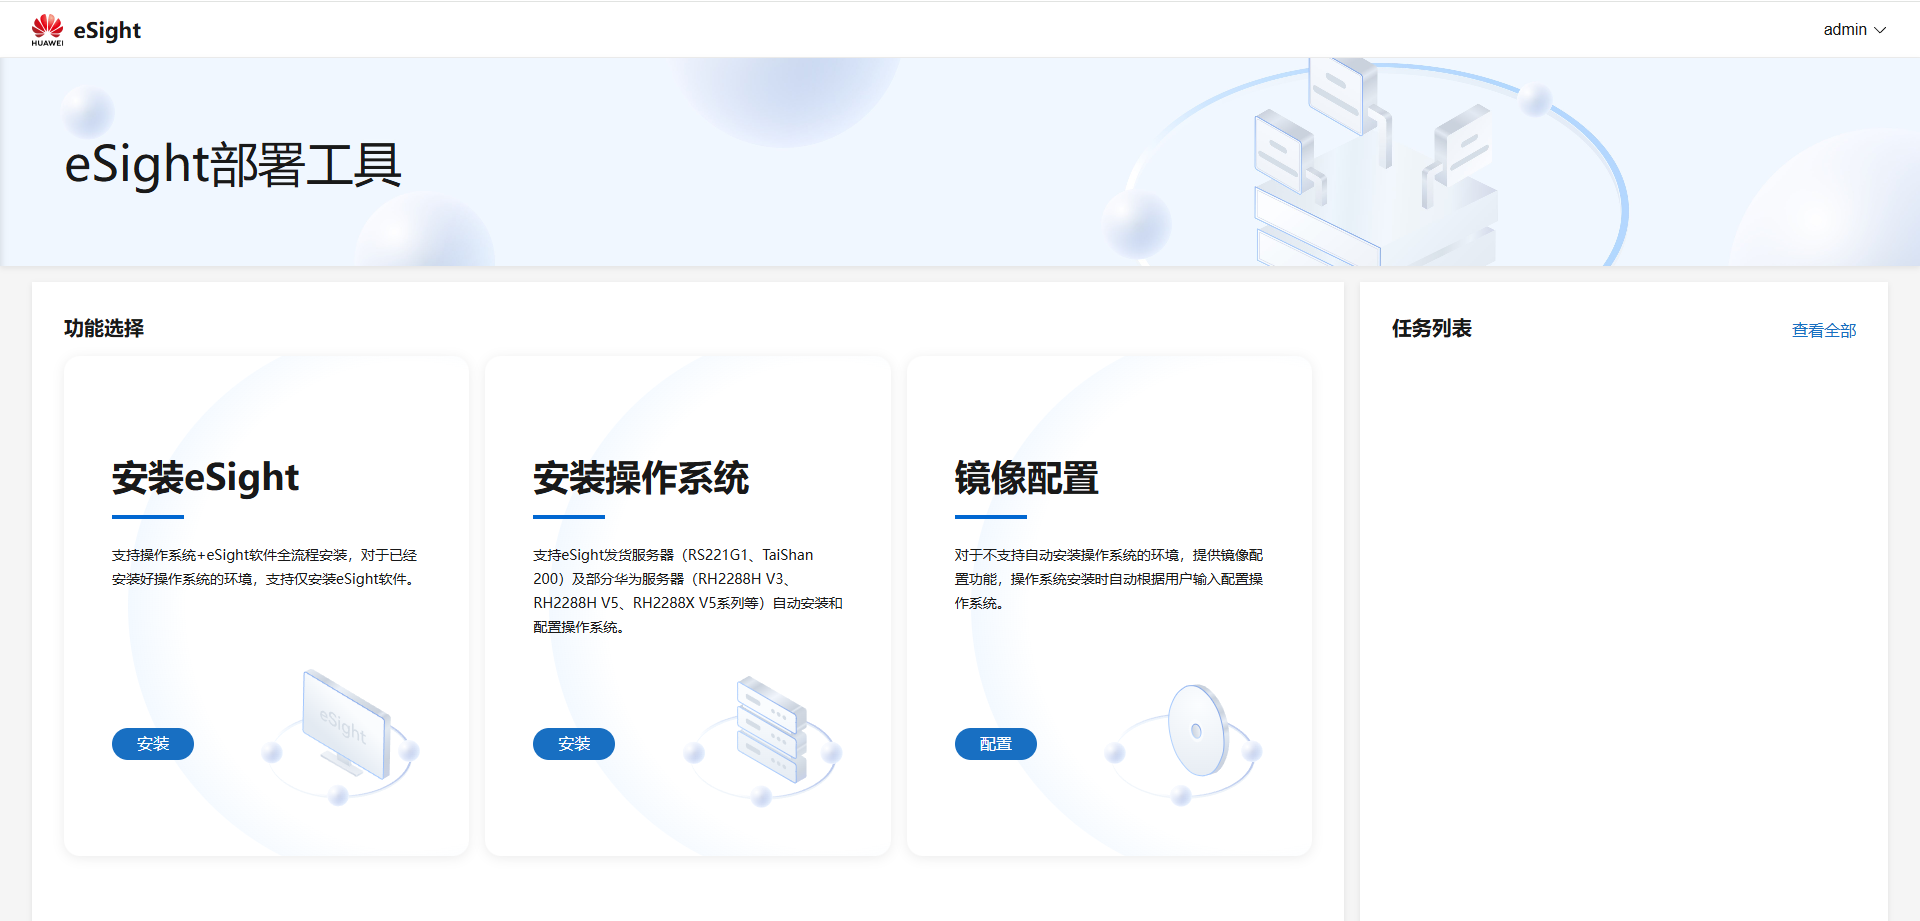Open 查看全部 link in task list

[x=1823, y=330]
